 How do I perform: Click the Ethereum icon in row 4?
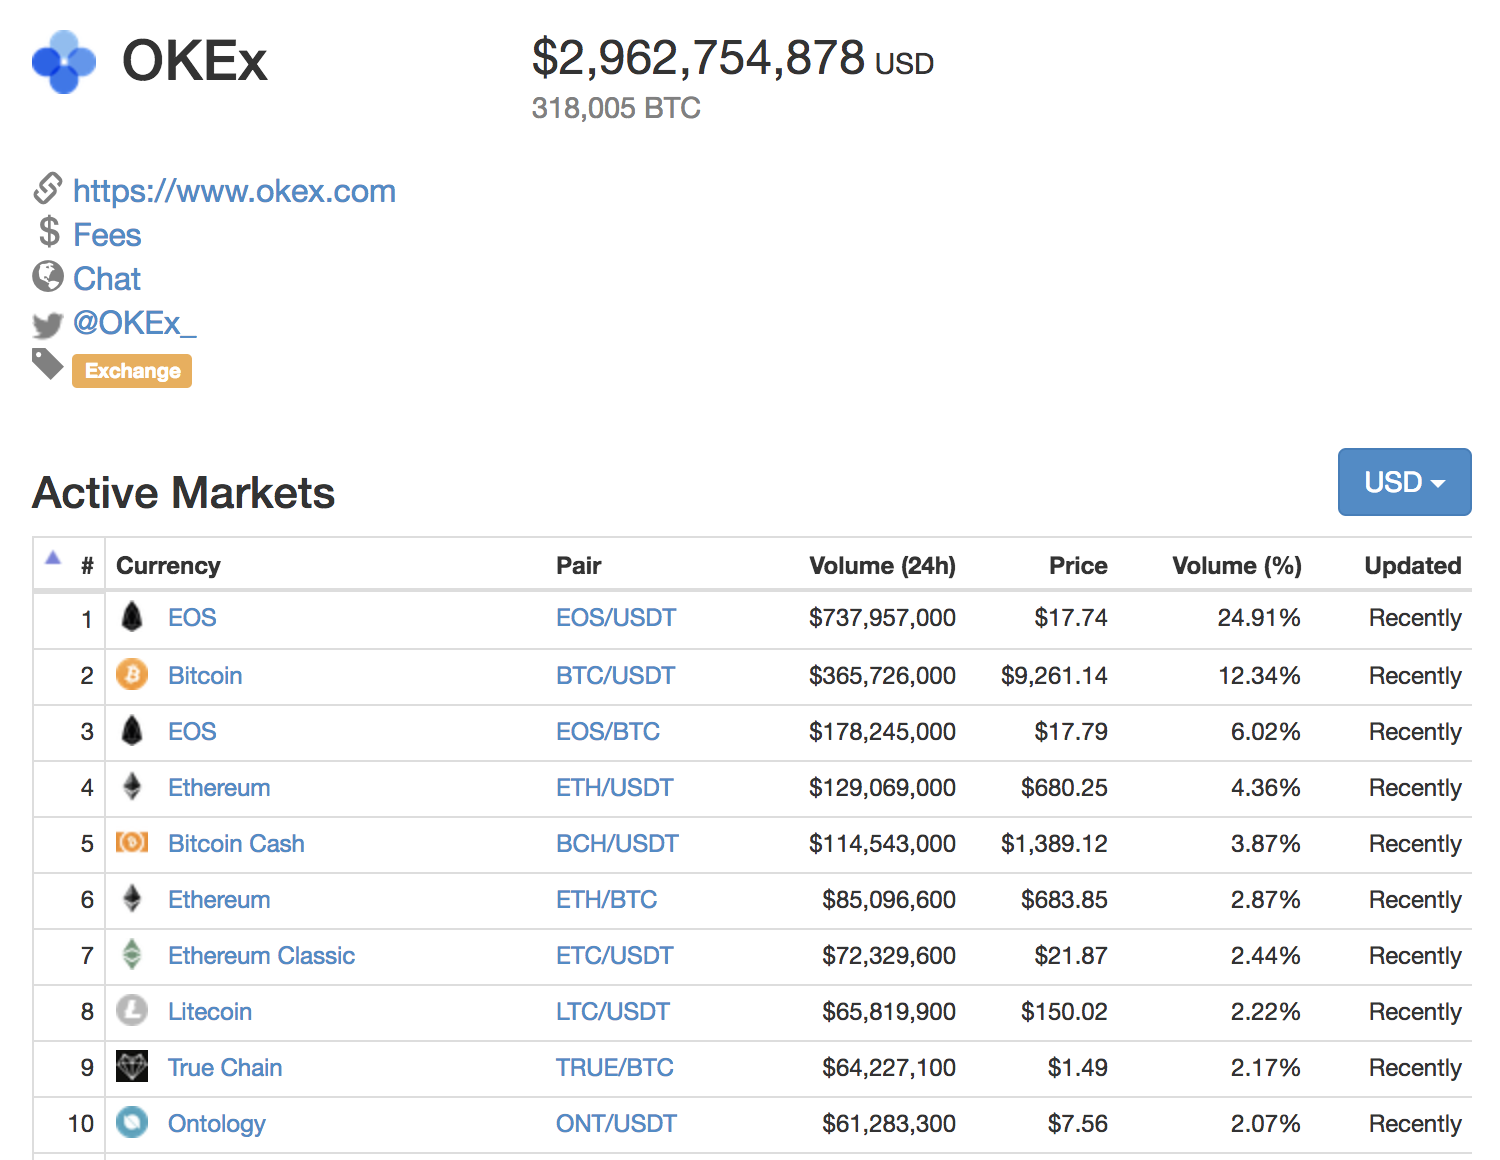[x=132, y=787]
